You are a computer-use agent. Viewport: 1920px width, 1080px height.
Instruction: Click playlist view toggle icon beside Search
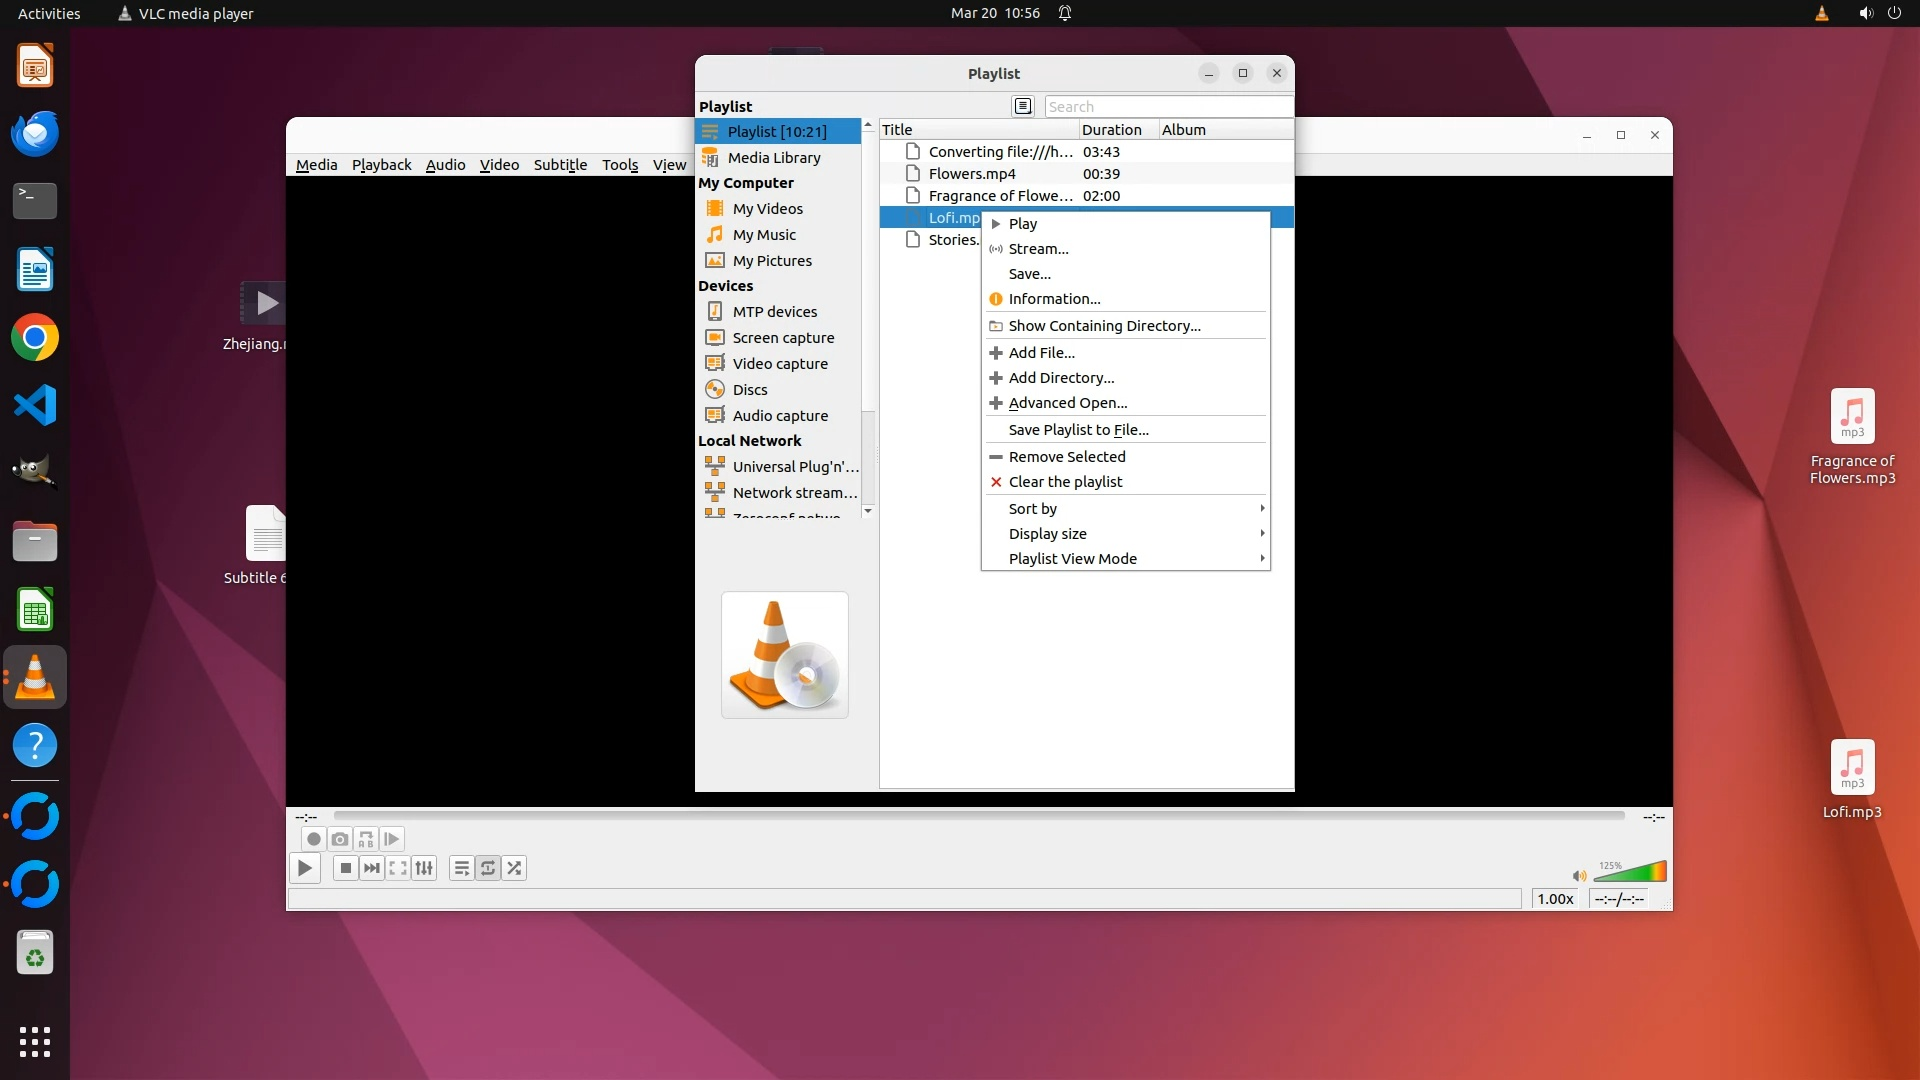pos(1022,106)
